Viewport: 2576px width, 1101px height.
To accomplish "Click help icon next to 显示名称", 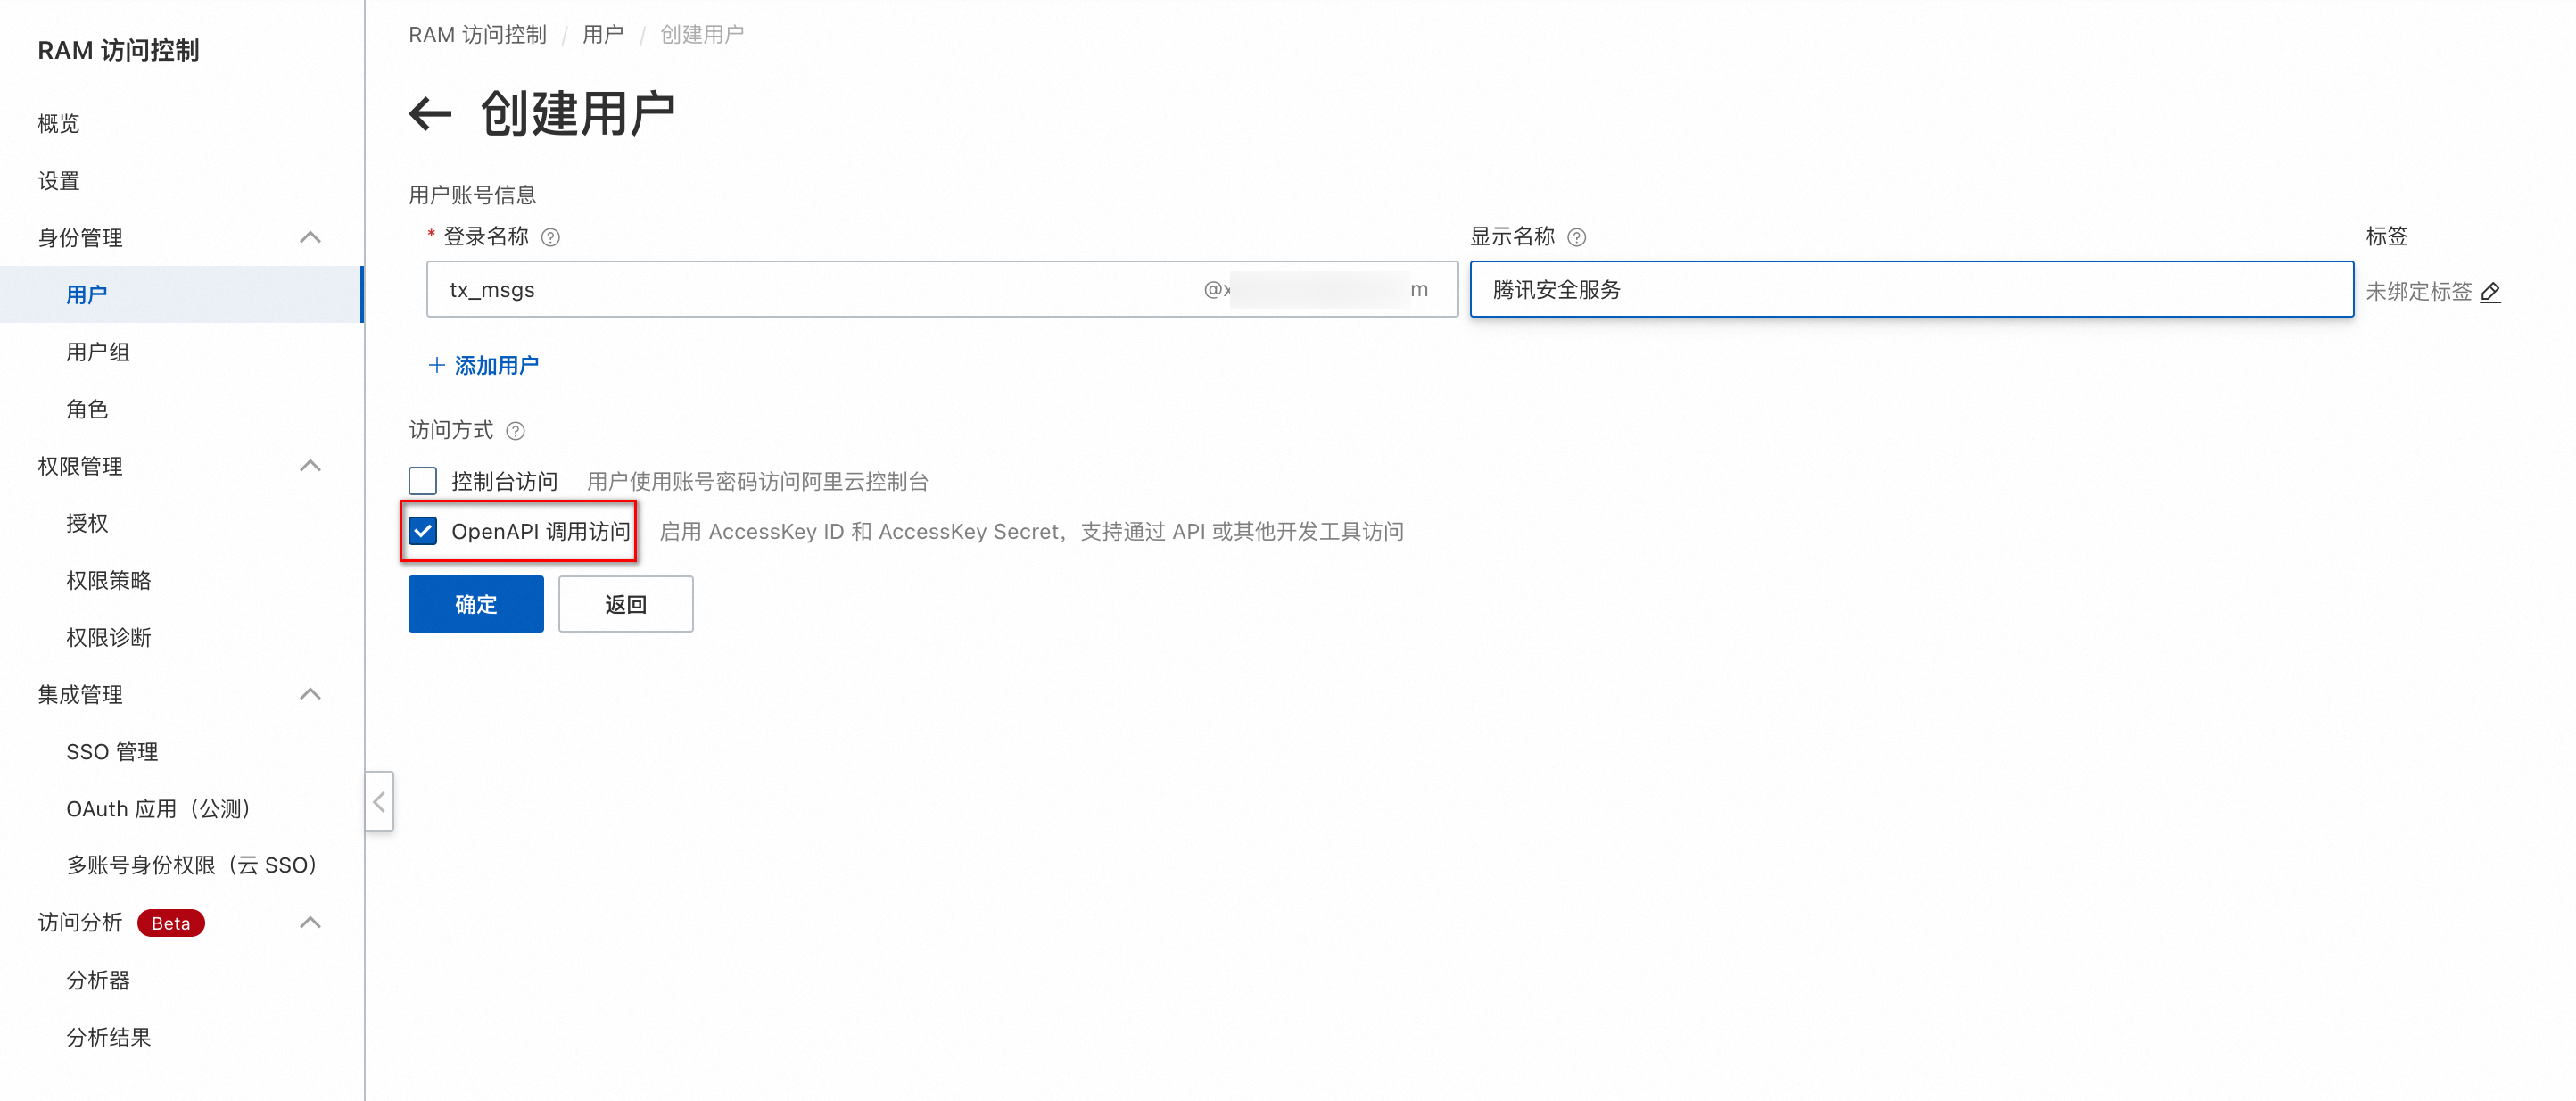I will point(1576,237).
